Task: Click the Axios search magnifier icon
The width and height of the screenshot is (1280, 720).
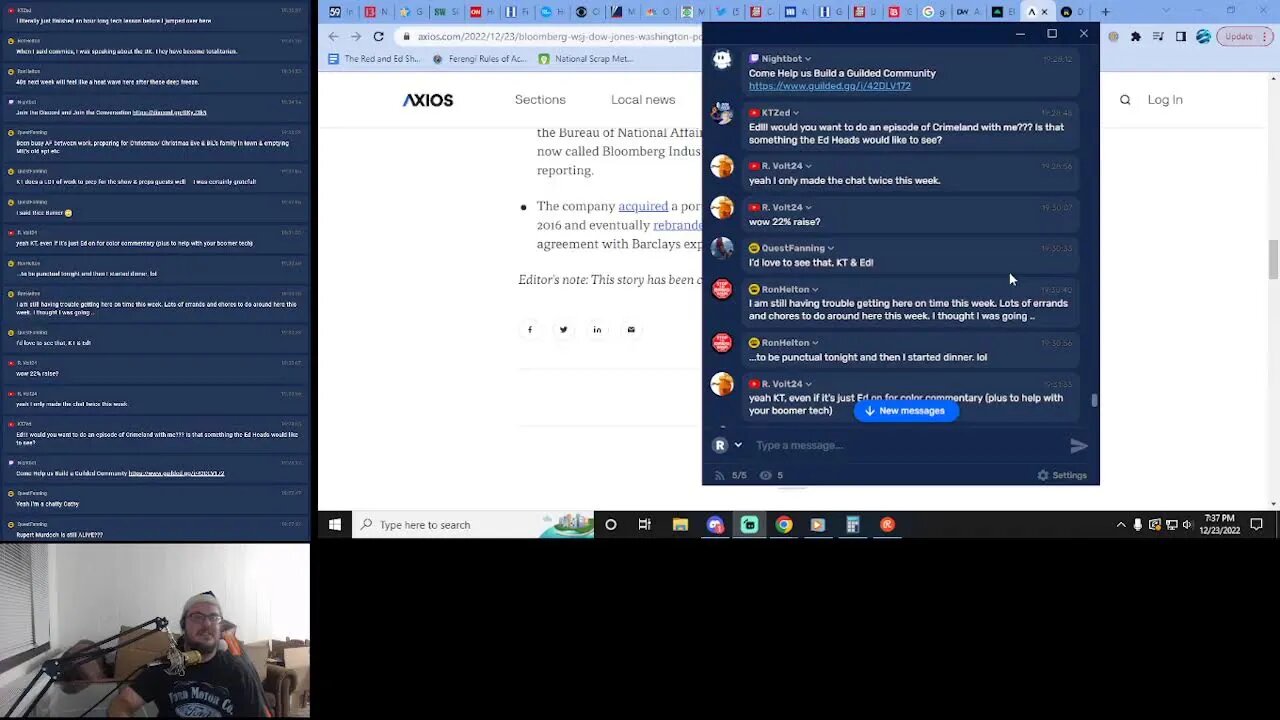Action: click(x=1125, y=100)
